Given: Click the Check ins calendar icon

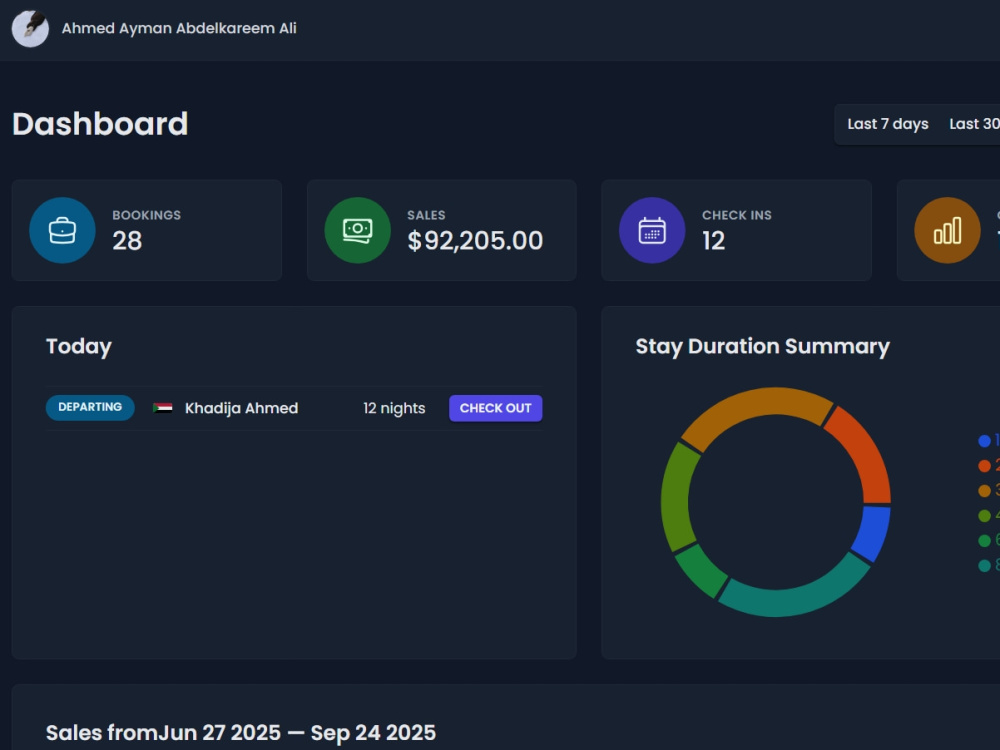Looking at the screenshot, I should (652, 230).
